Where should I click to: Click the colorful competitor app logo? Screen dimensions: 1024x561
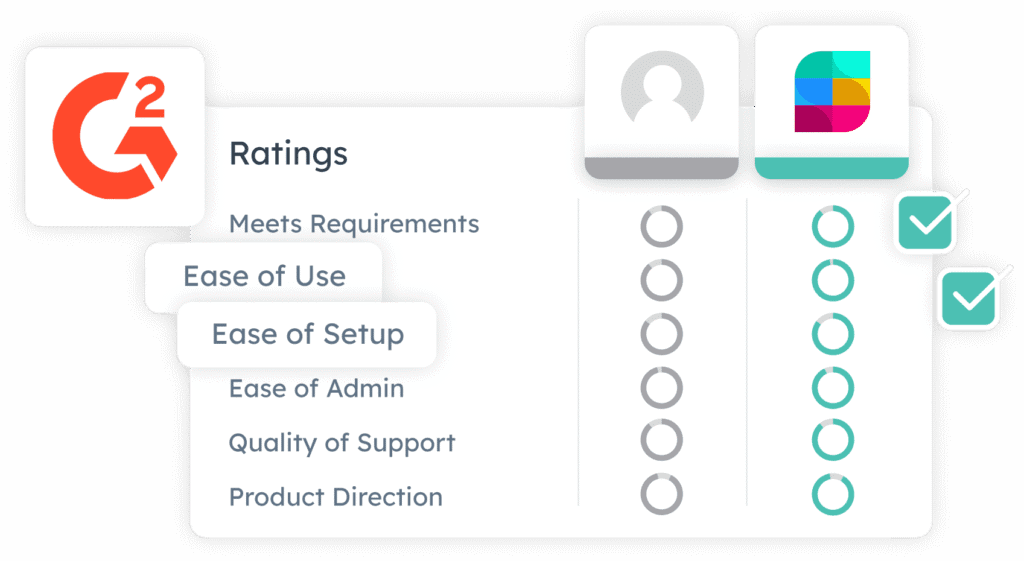pyautogui.click(x=831, y=91)
